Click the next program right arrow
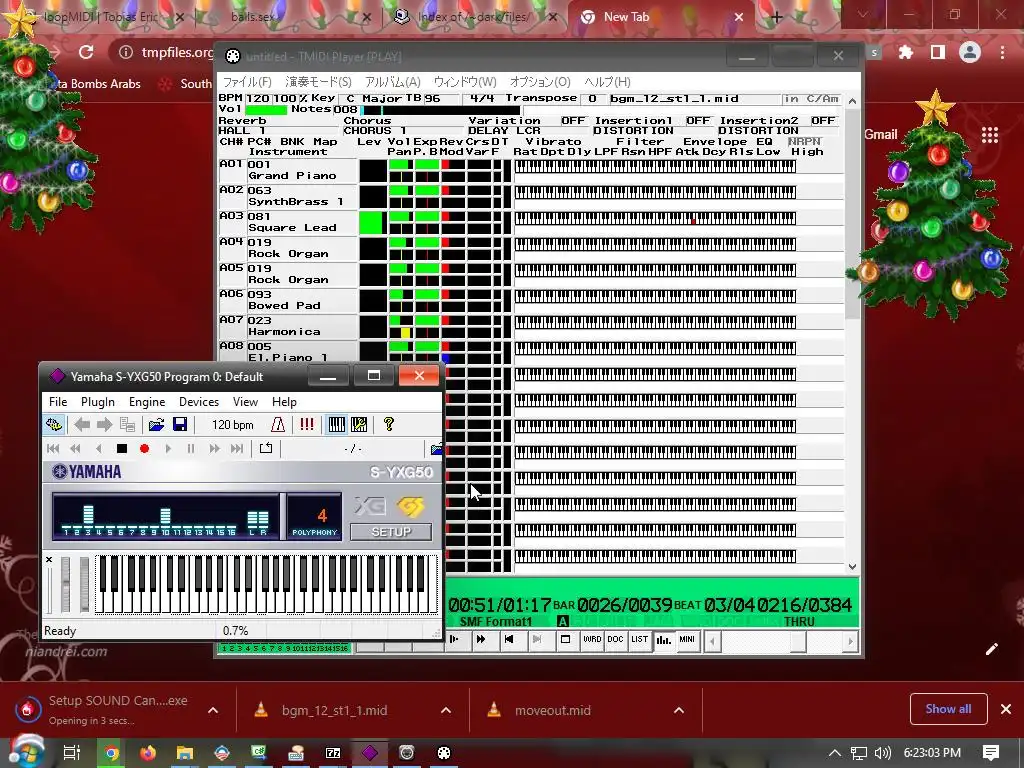The width and height of the screenshot is (1024, 768). click(x=104, y=424)
